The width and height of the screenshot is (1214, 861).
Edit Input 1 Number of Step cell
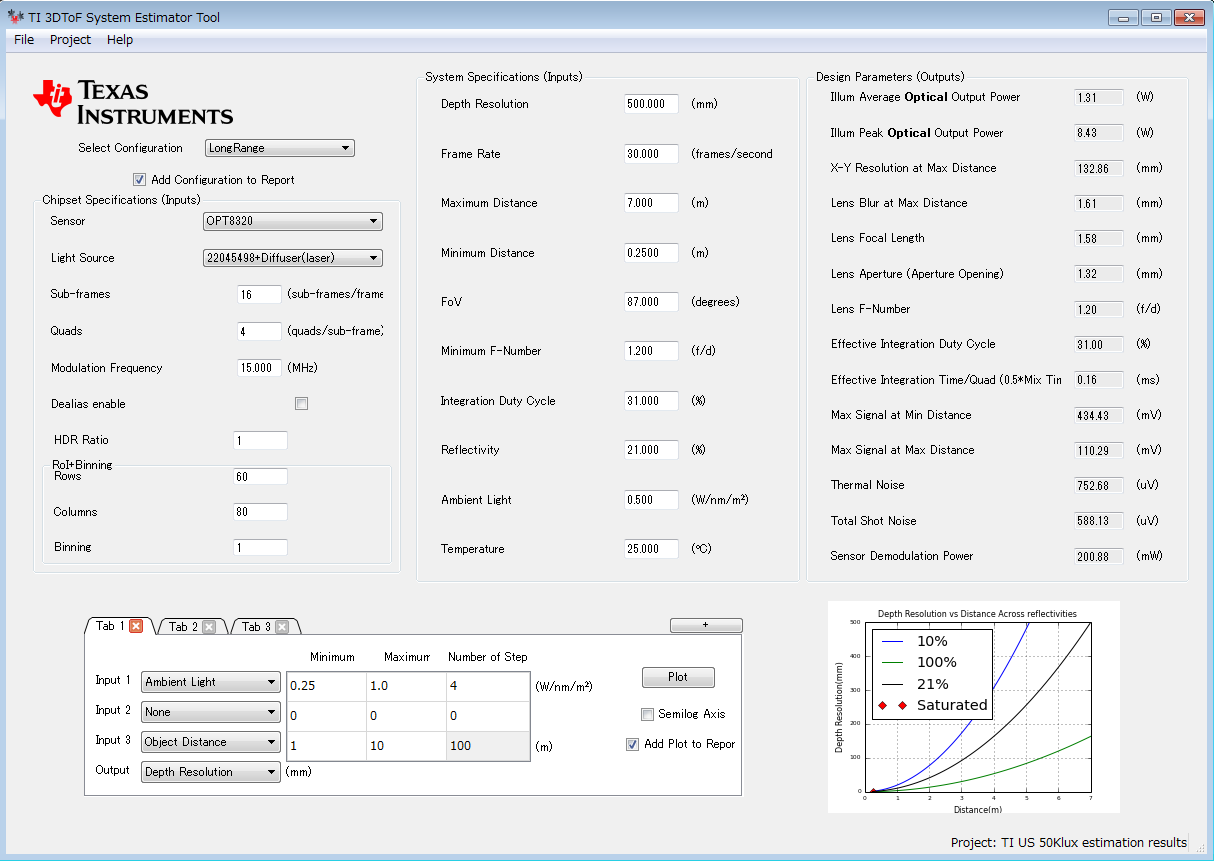point(488,687)
